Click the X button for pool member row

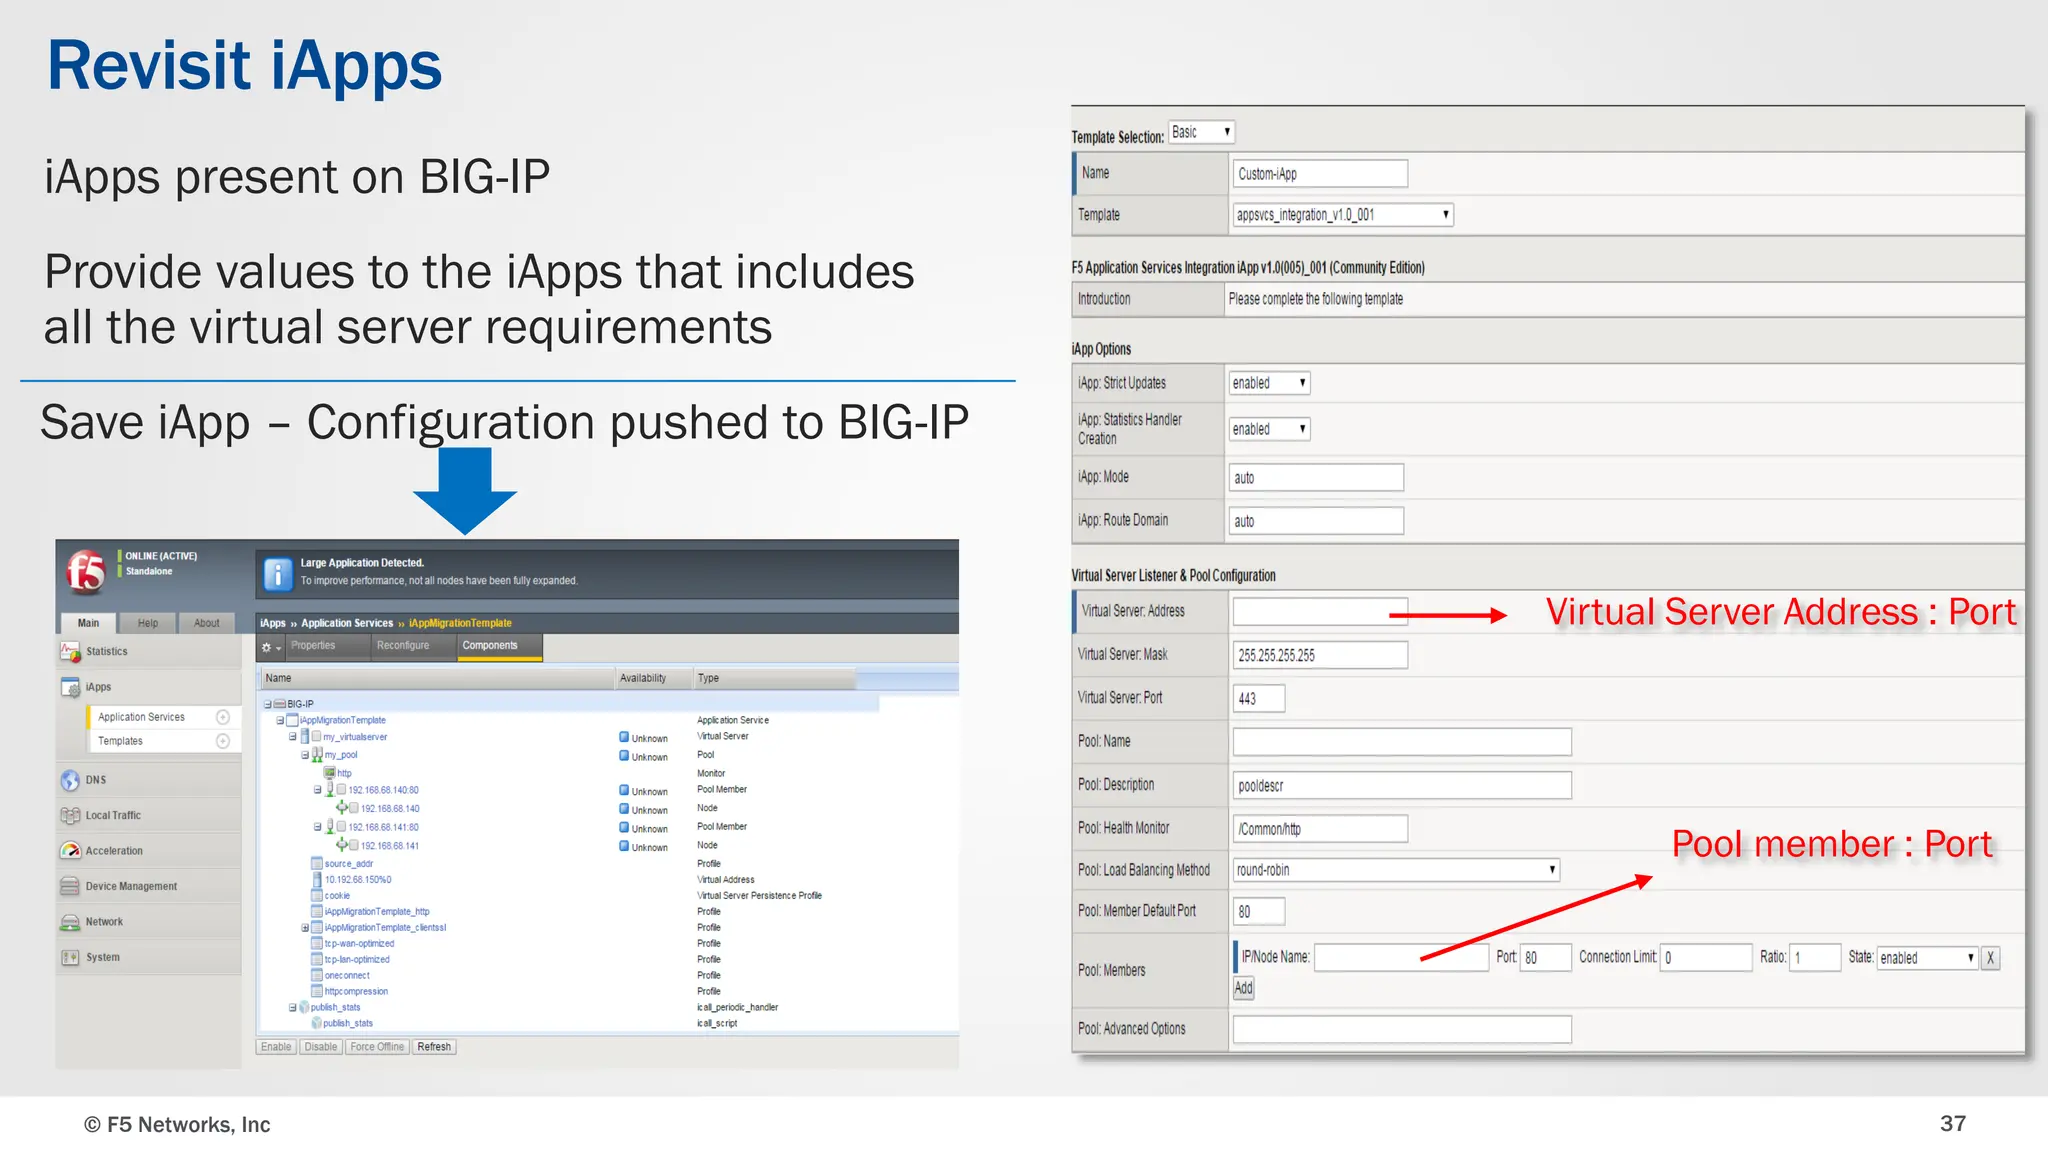coord(1990,958)
